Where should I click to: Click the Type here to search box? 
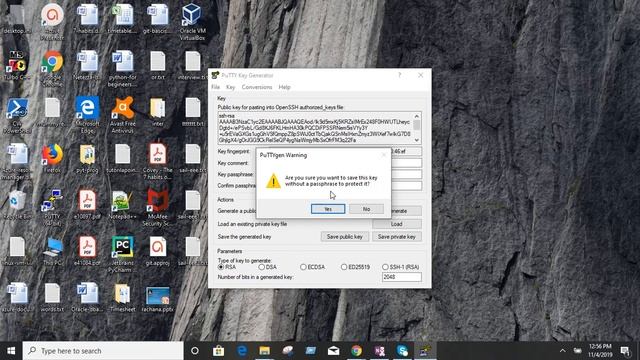tap(103, 351)
